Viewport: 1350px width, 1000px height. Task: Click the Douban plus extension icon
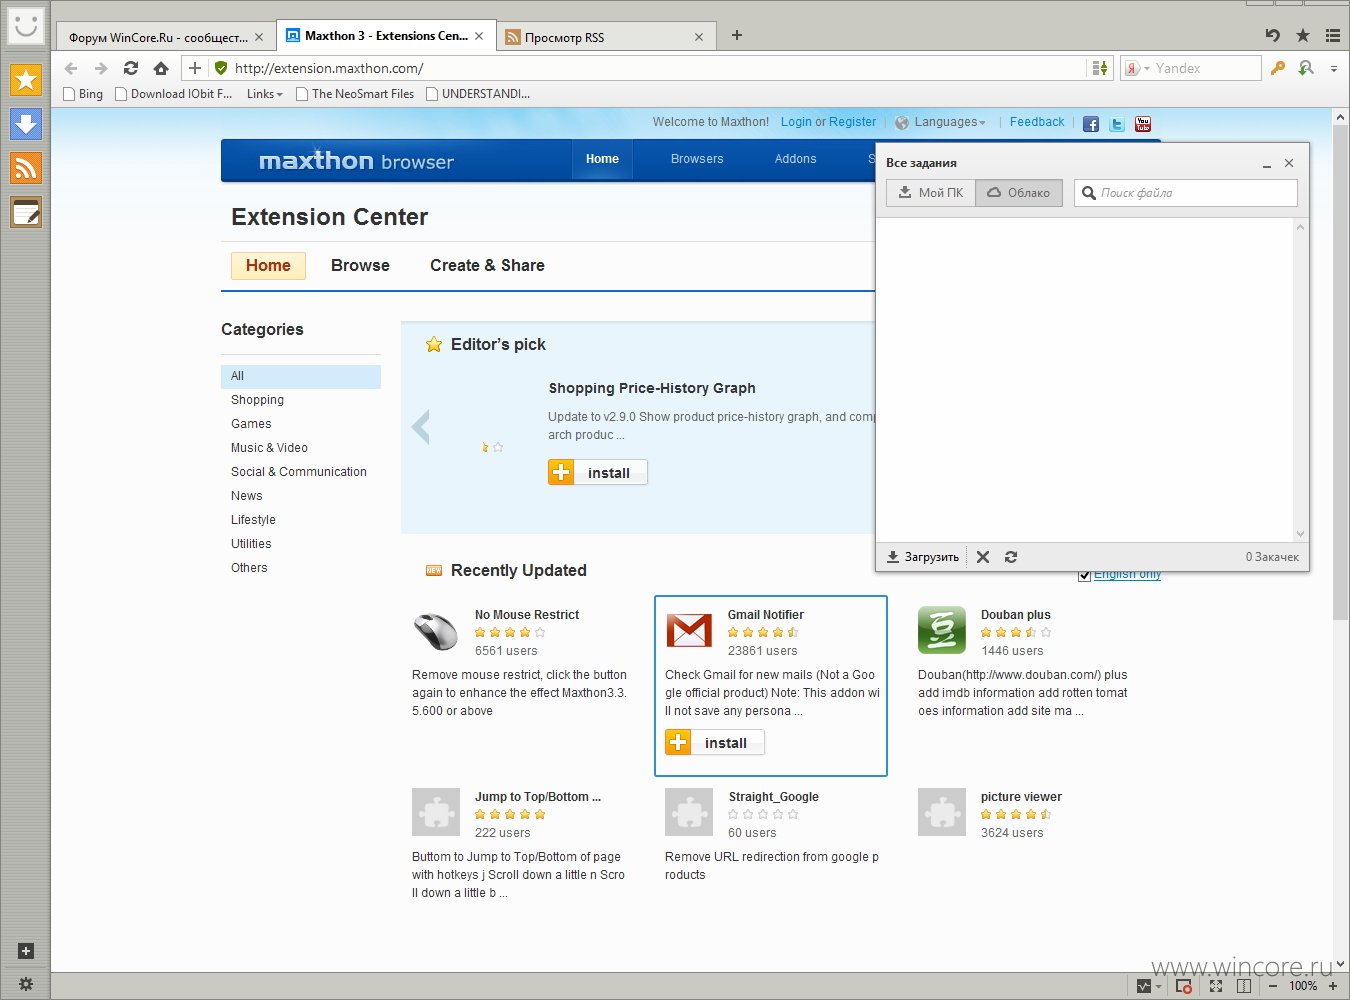(942, 630)
